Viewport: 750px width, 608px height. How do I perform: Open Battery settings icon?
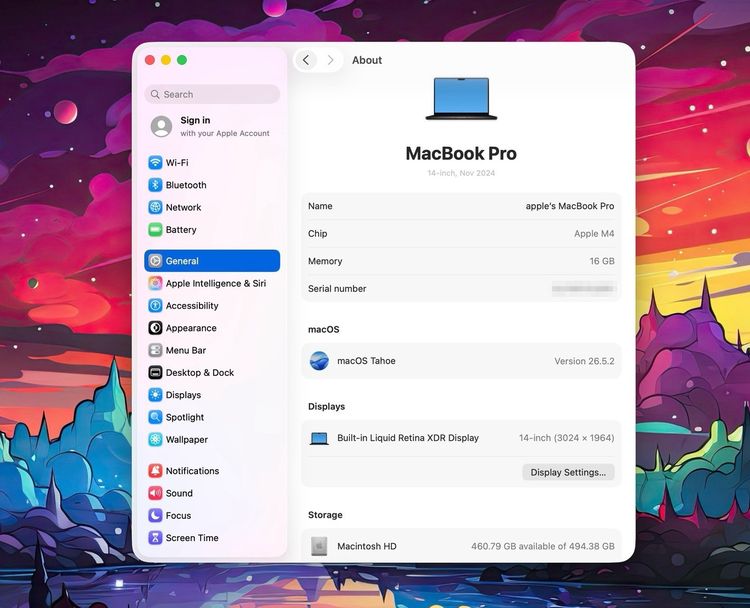[155, 230]
